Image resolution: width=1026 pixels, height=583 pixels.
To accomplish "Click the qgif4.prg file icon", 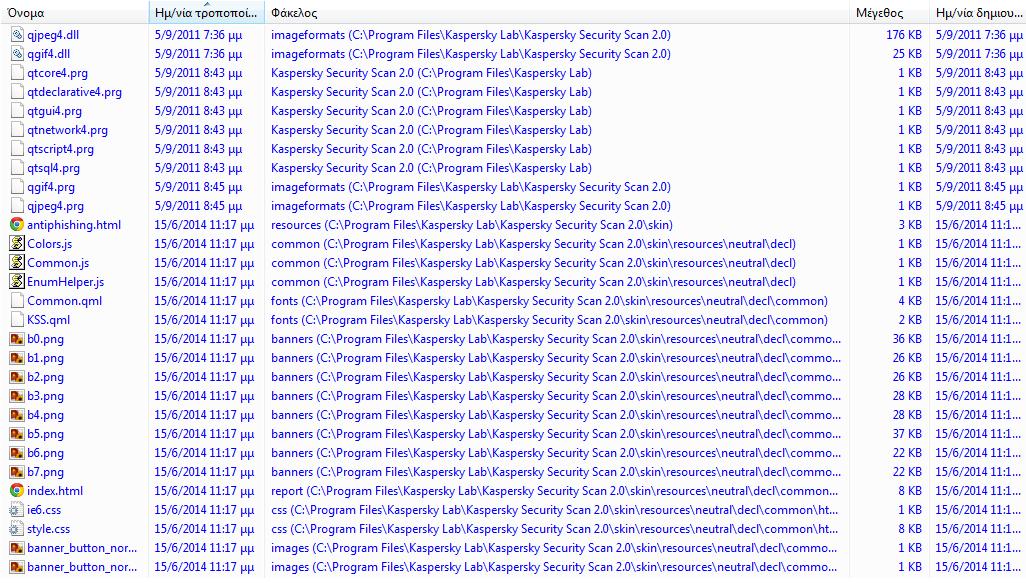I will click(17, 186).
